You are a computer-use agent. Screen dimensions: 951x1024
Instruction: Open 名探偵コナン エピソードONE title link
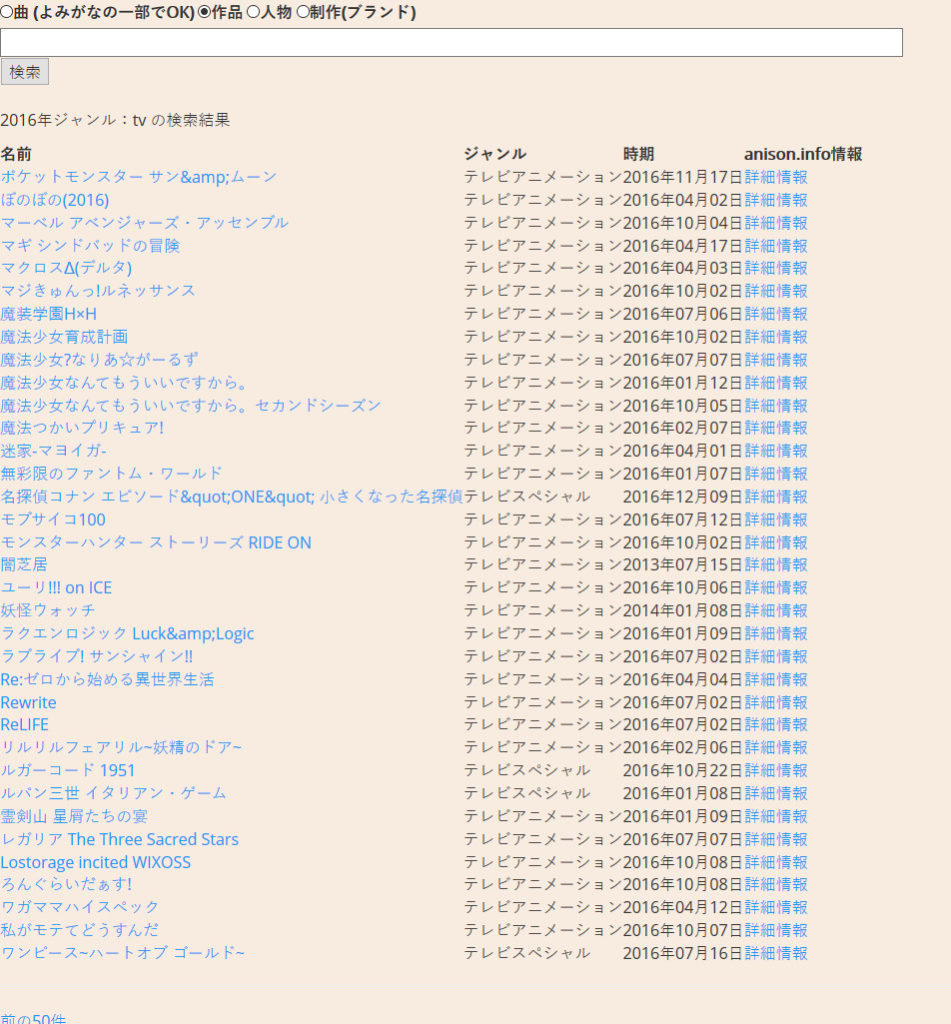232,497
